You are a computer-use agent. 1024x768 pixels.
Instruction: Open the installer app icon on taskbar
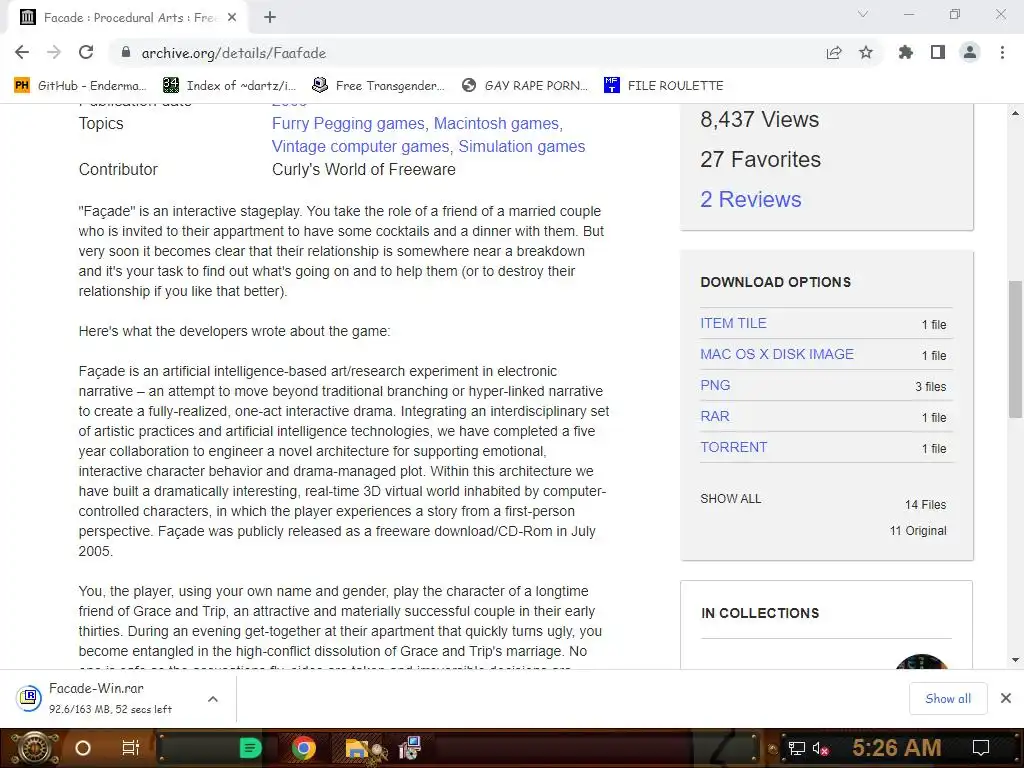coord(410,748)
